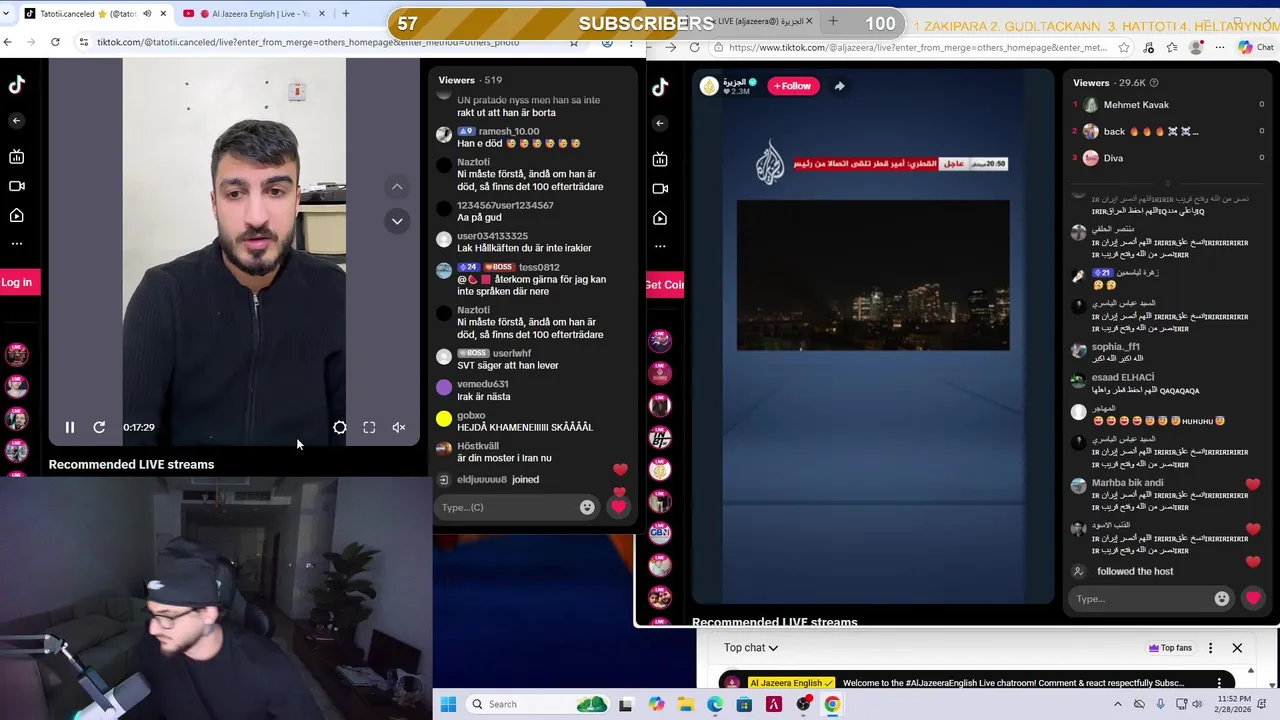Click site info icon in Chrome address bar
Viewport: 1280px width, 720px height.
(84, 42)
